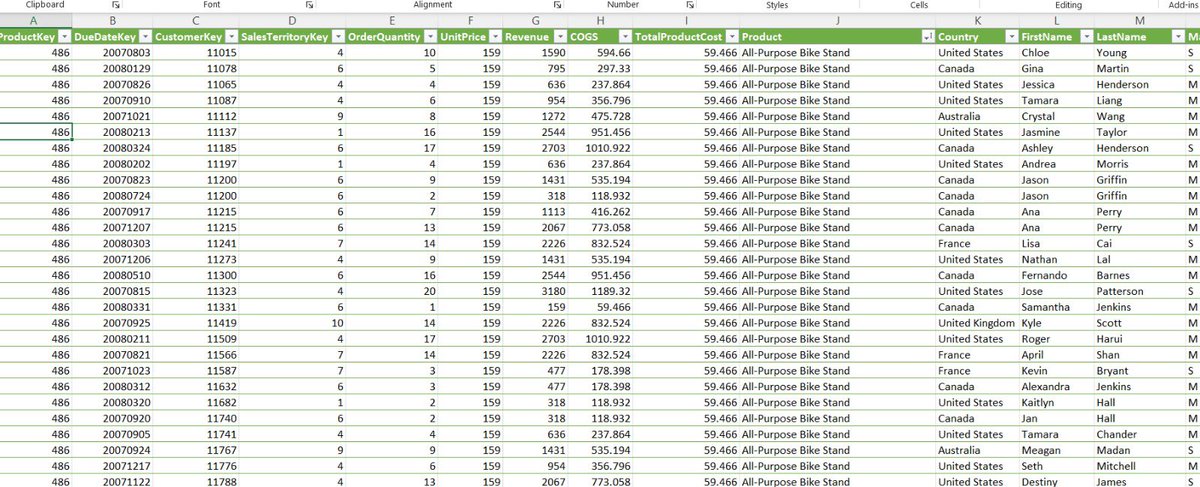Select the FirstName cell Crystal

[x=1056, y=116]
